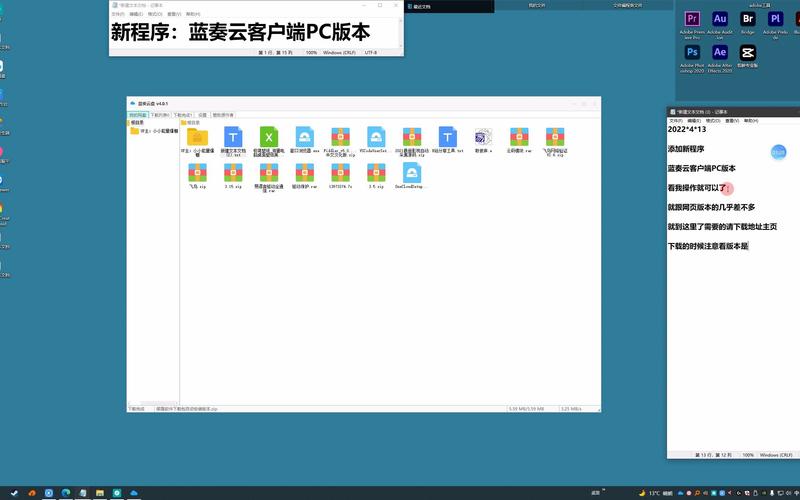This screenshot has width=800, height=500.
Task: Select the PL4dler zip archive icon
Action: click(340, 137)
